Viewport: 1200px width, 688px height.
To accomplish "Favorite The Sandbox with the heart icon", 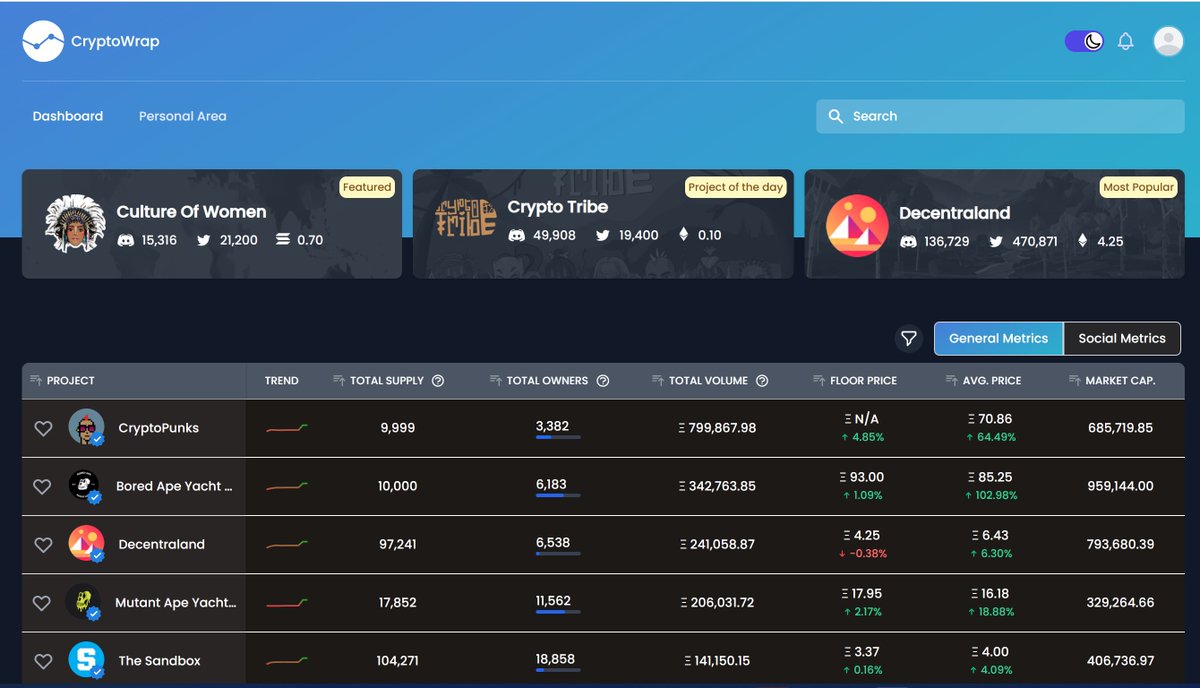I will [43, 661].
